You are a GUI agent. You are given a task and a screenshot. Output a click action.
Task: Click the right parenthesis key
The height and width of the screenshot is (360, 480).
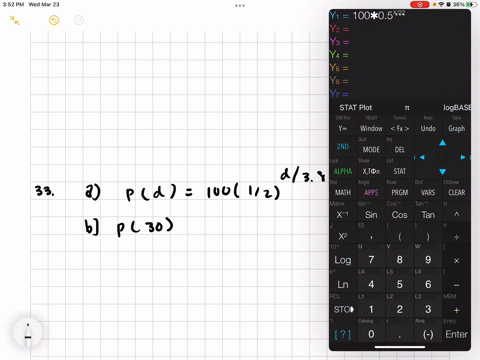pos(428,237)
